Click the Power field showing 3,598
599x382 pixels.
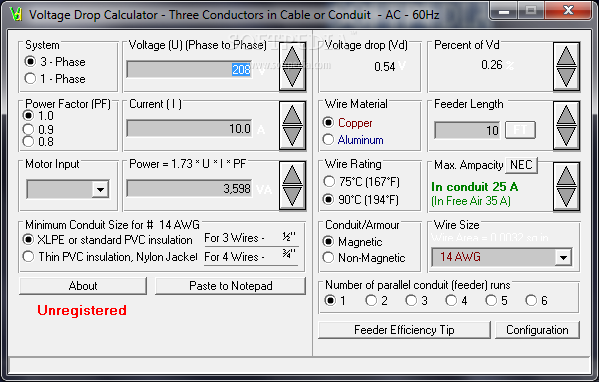tap(189, 188)
